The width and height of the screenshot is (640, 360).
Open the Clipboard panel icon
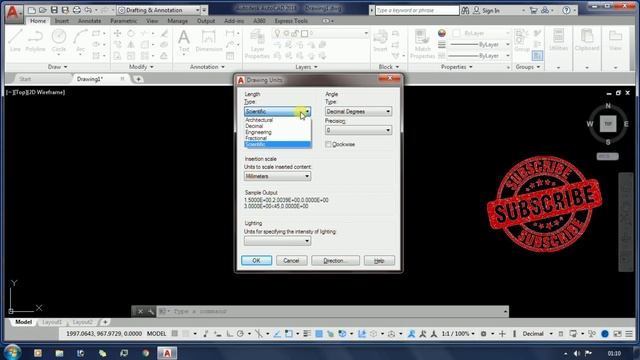[x=587, y=40]
